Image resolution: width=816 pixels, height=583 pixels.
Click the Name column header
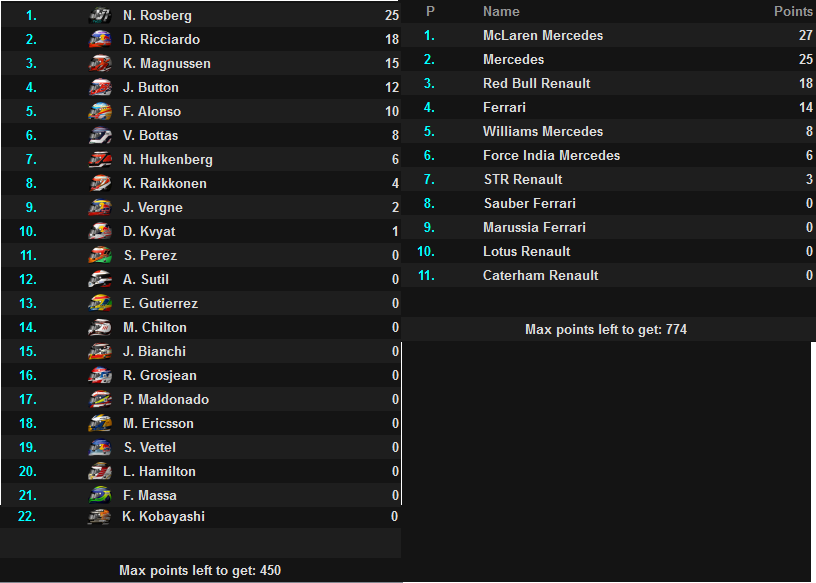click(501, 11)
